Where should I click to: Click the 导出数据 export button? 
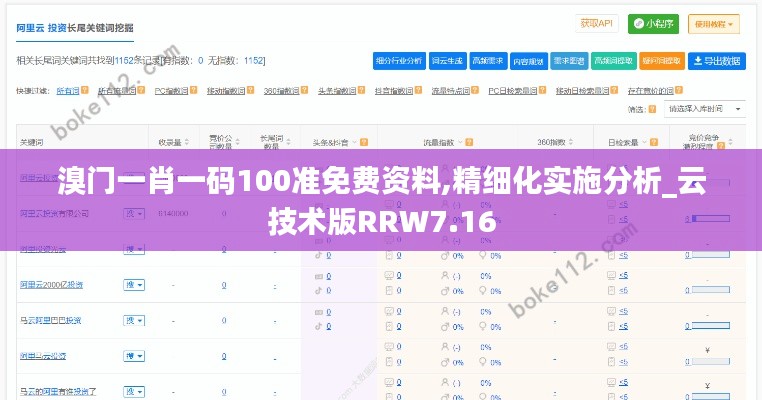[717, 61]
